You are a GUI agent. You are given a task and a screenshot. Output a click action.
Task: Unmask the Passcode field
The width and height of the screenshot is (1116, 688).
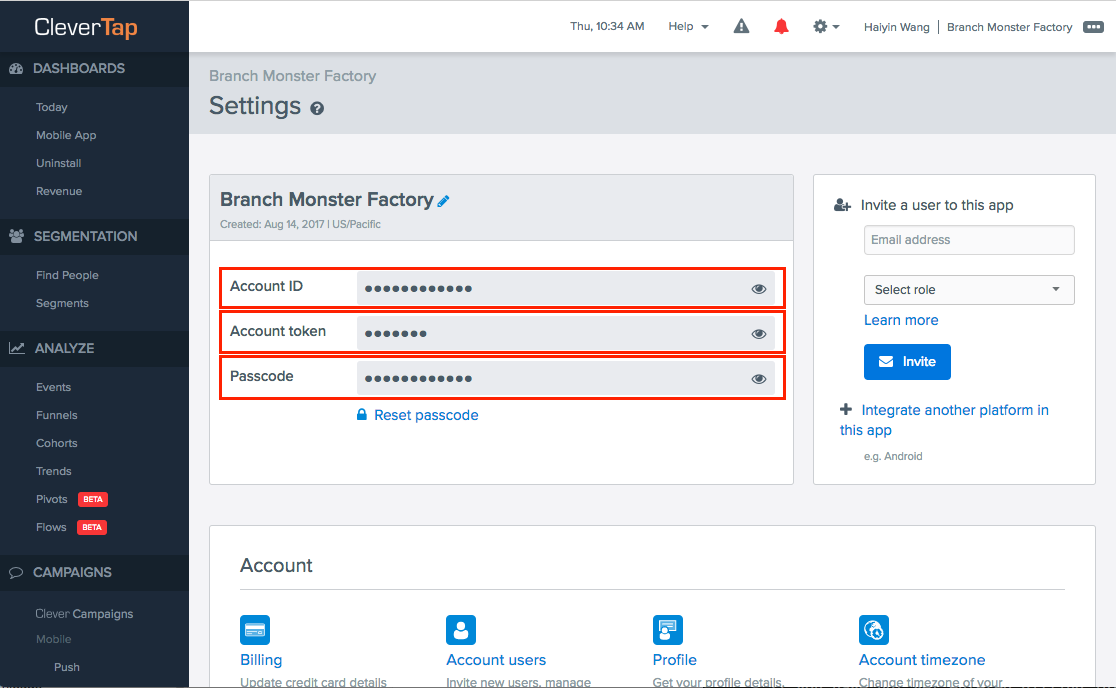pos(759,379)
